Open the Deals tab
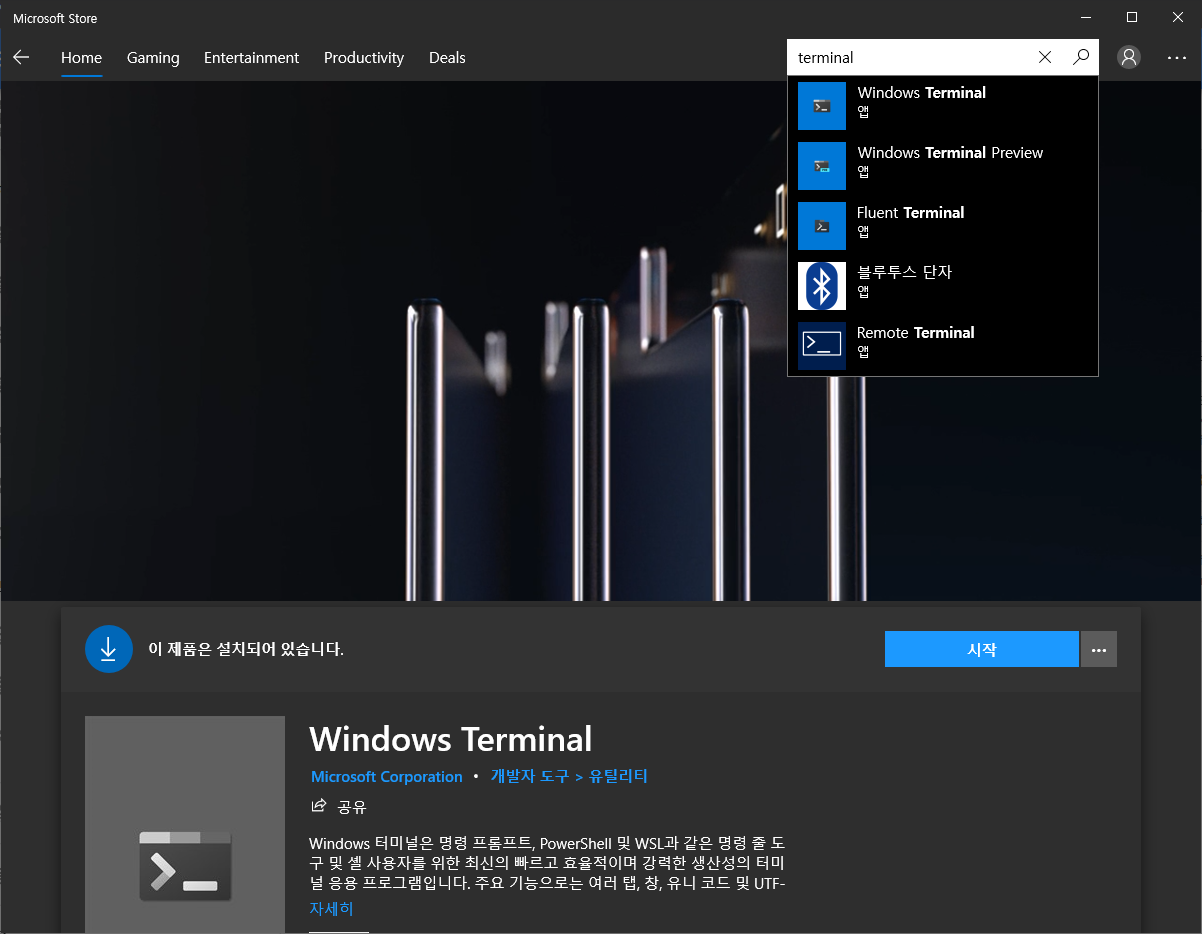The height and width of the screenshot is (934, 1202). 447,58
